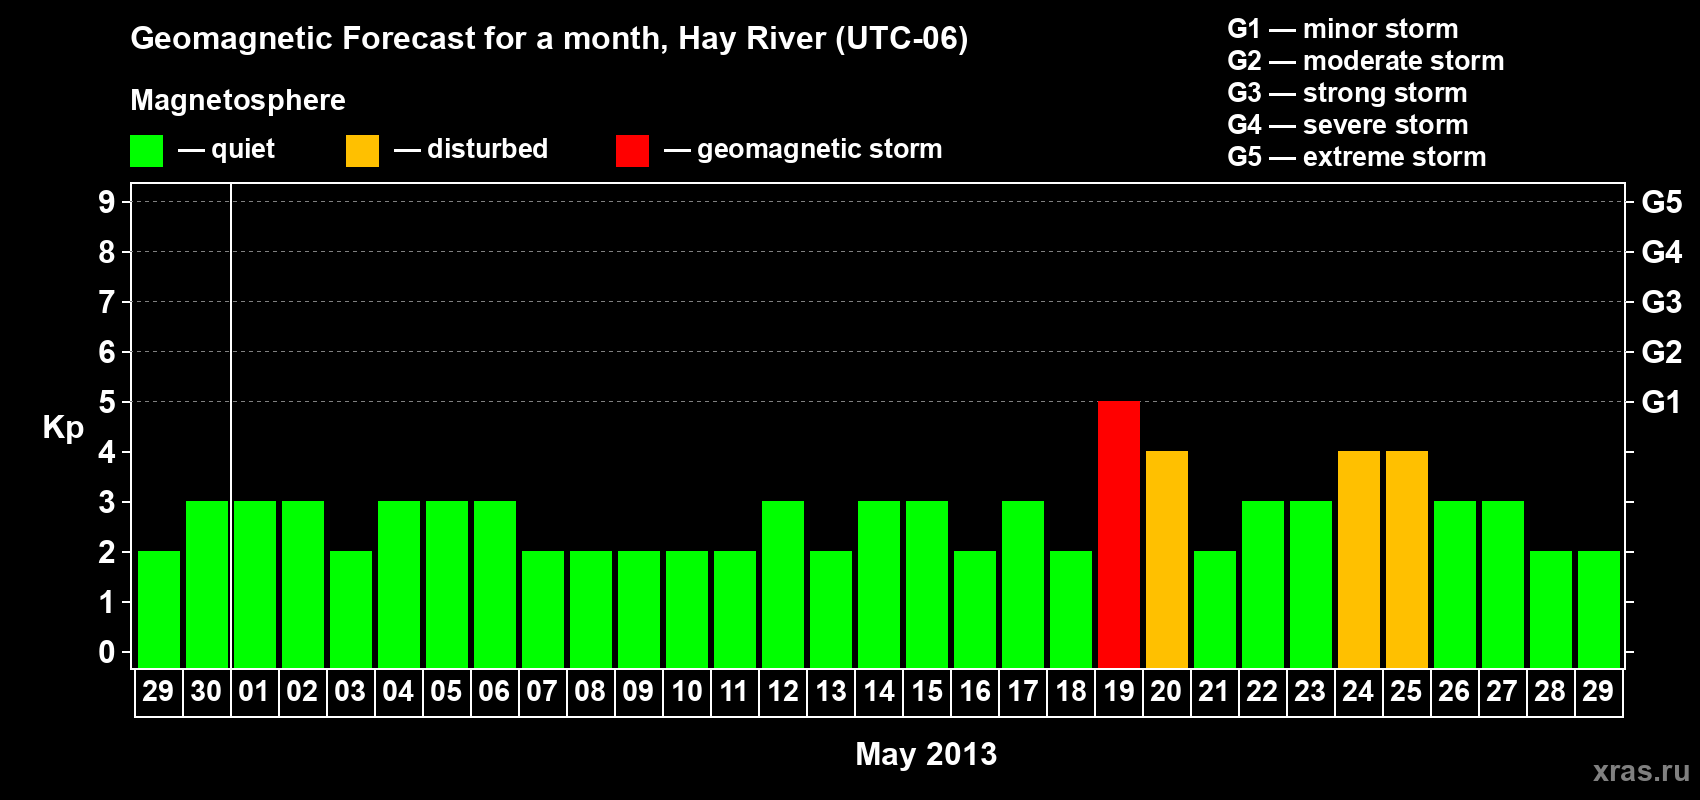Click the green bar for day 12

point(783,584)
